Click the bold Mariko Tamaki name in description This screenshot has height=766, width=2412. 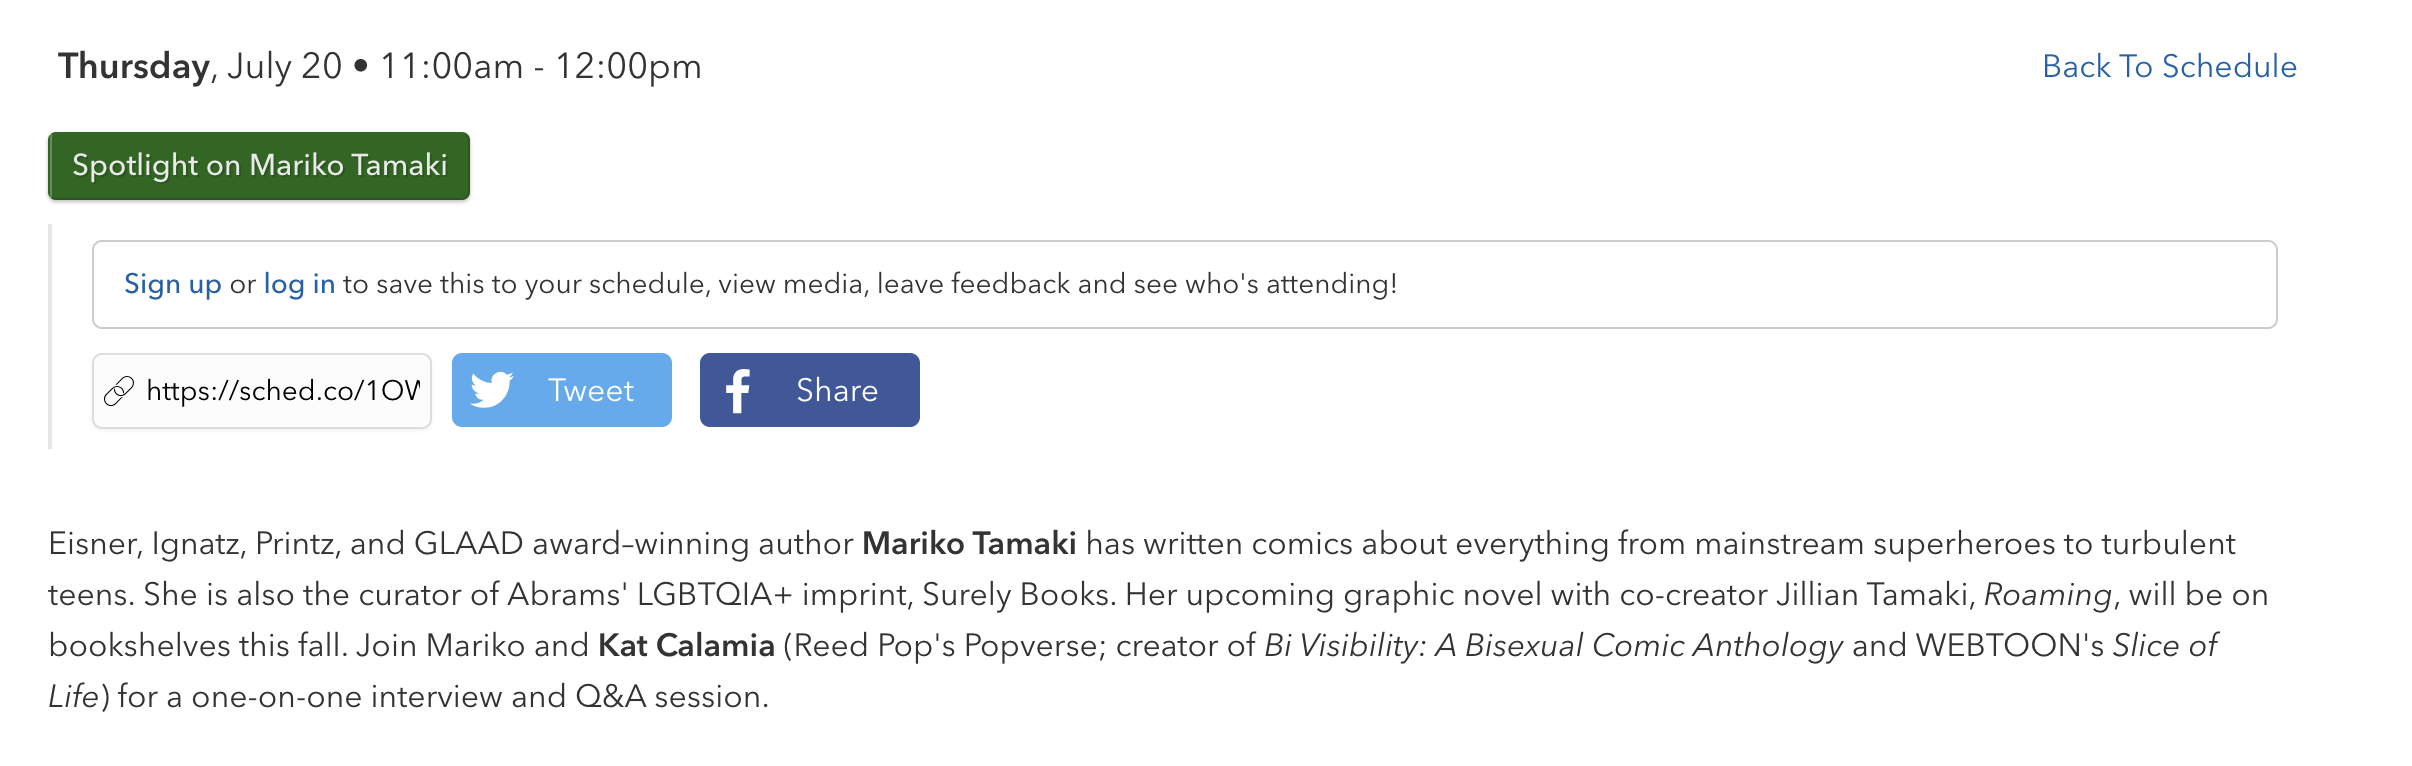click(x=969, y=543)
